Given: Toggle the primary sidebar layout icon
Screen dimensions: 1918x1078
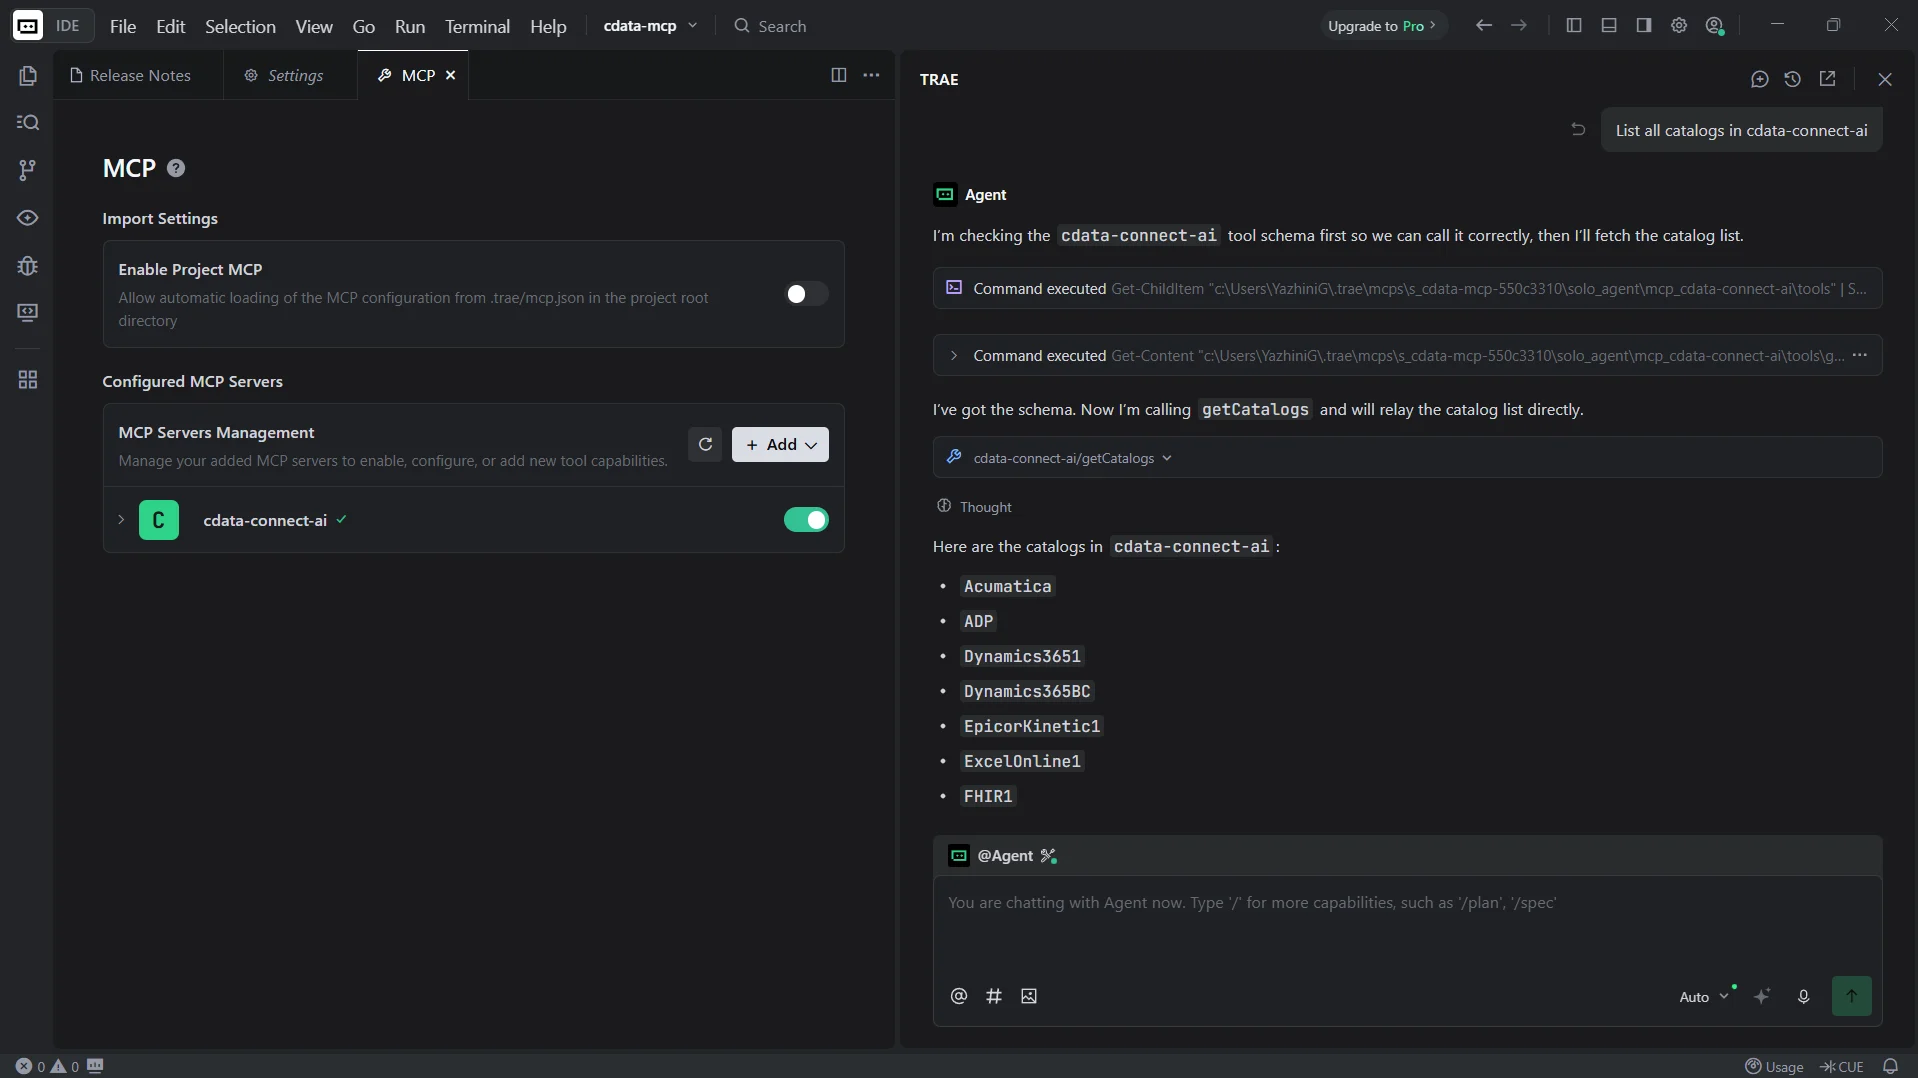Looking at the screenshot, I should 1574,26.
